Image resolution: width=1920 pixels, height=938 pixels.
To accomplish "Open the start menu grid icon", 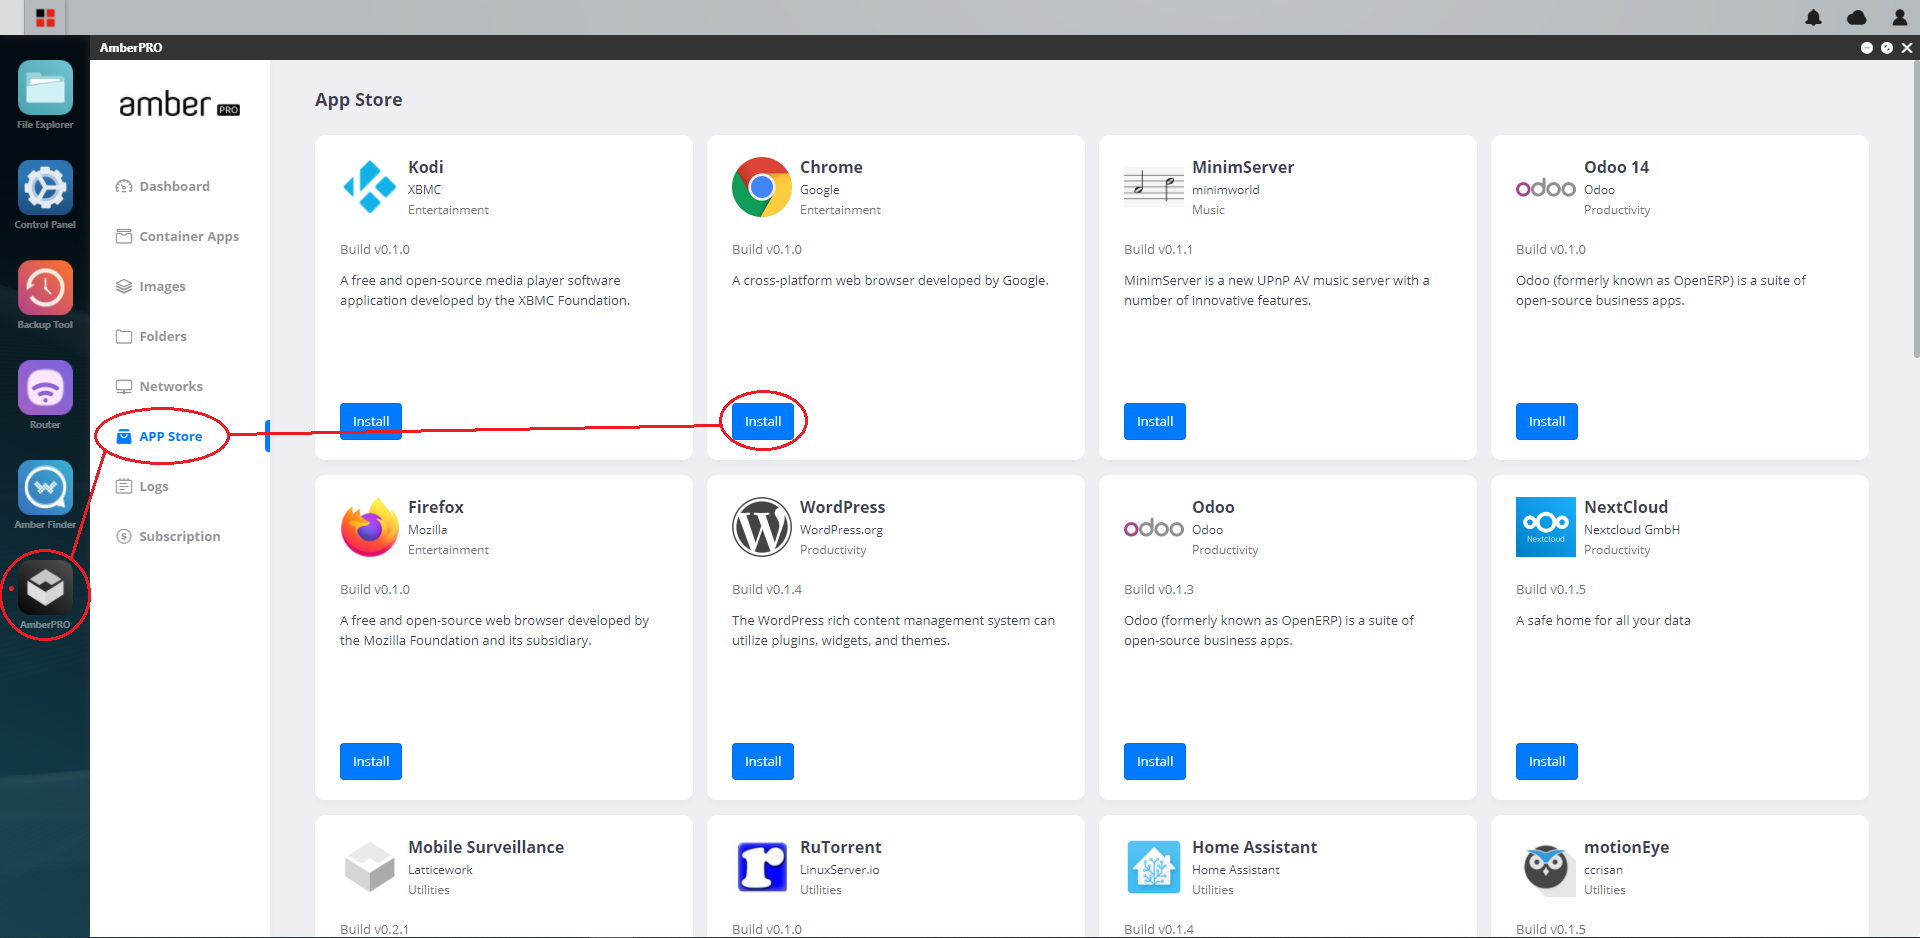I will tap(45, 17).
